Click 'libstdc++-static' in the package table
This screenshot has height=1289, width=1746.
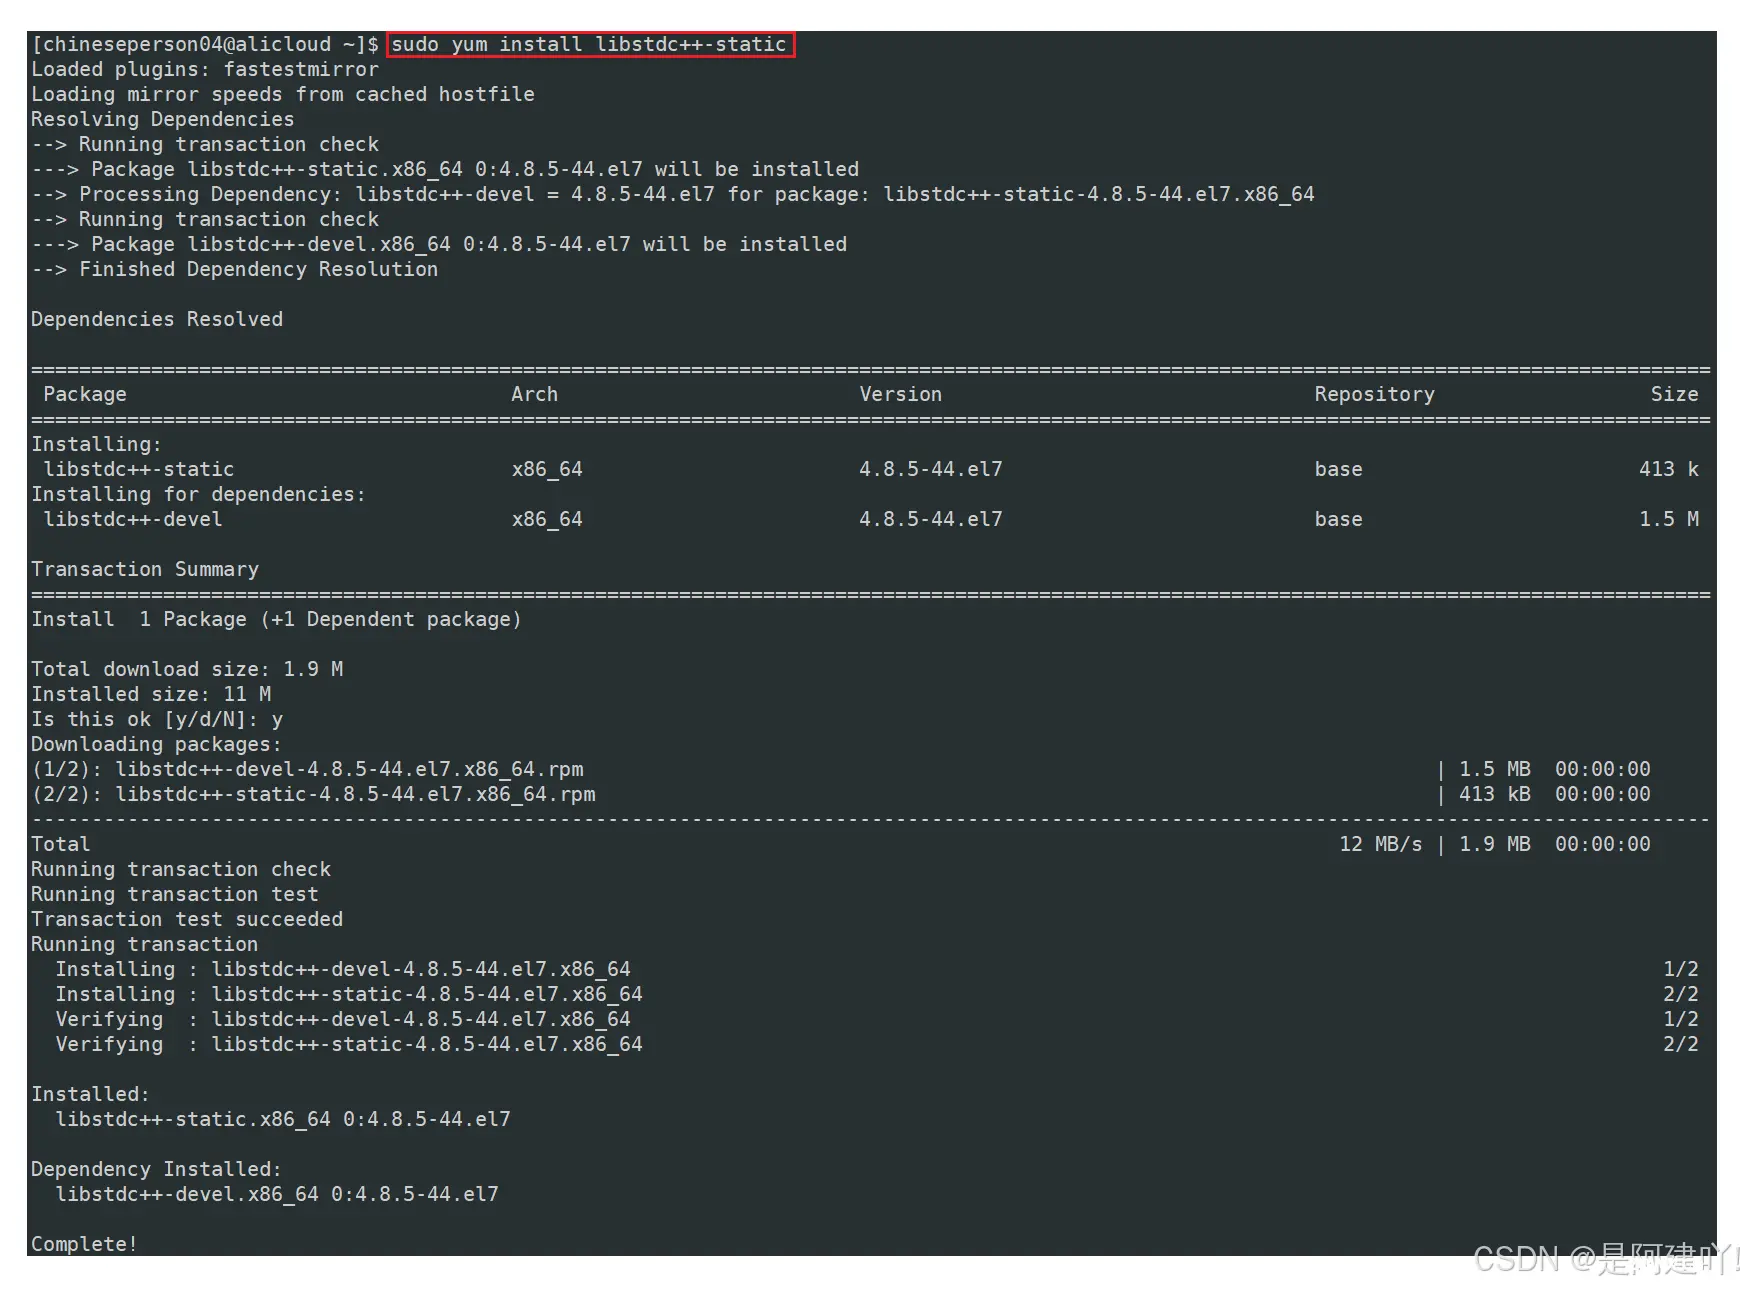click(139, 469)
